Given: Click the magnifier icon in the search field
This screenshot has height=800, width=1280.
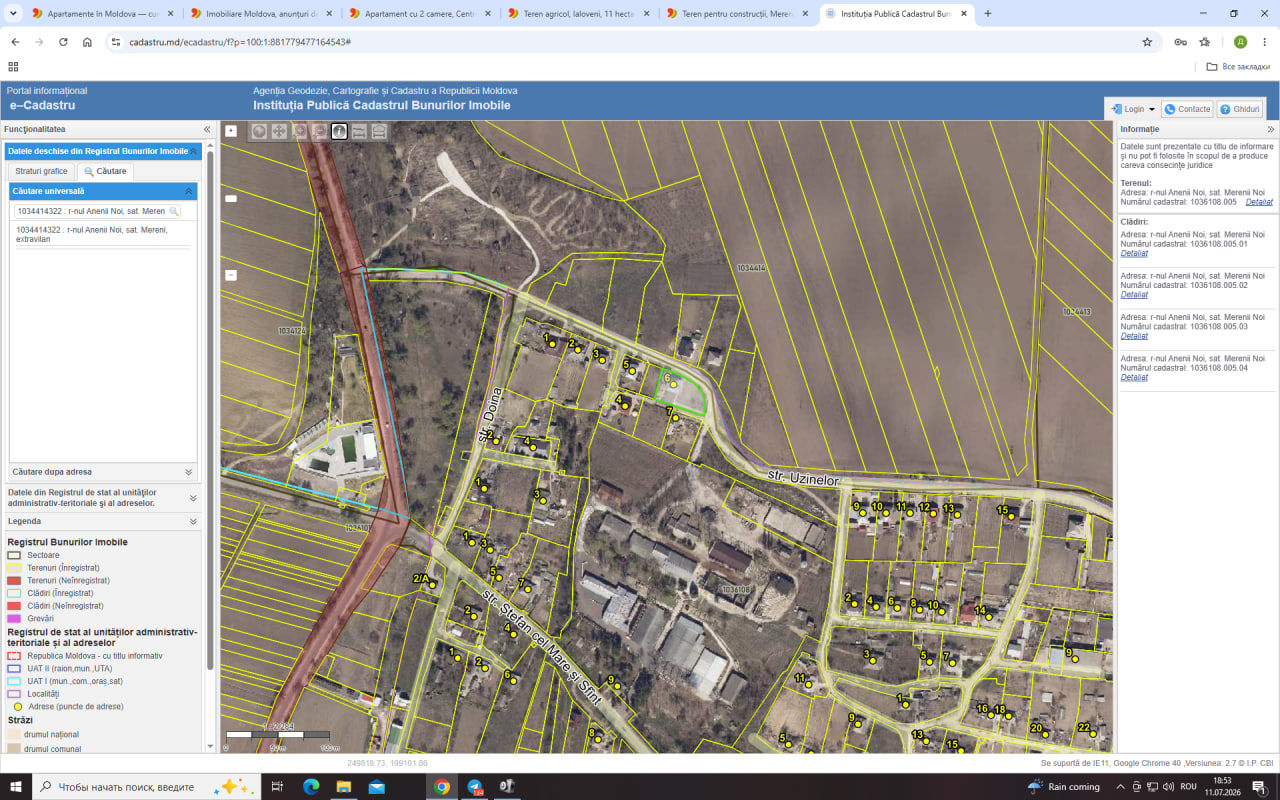Looking at the screenshot, I should [x=174, y=211].
